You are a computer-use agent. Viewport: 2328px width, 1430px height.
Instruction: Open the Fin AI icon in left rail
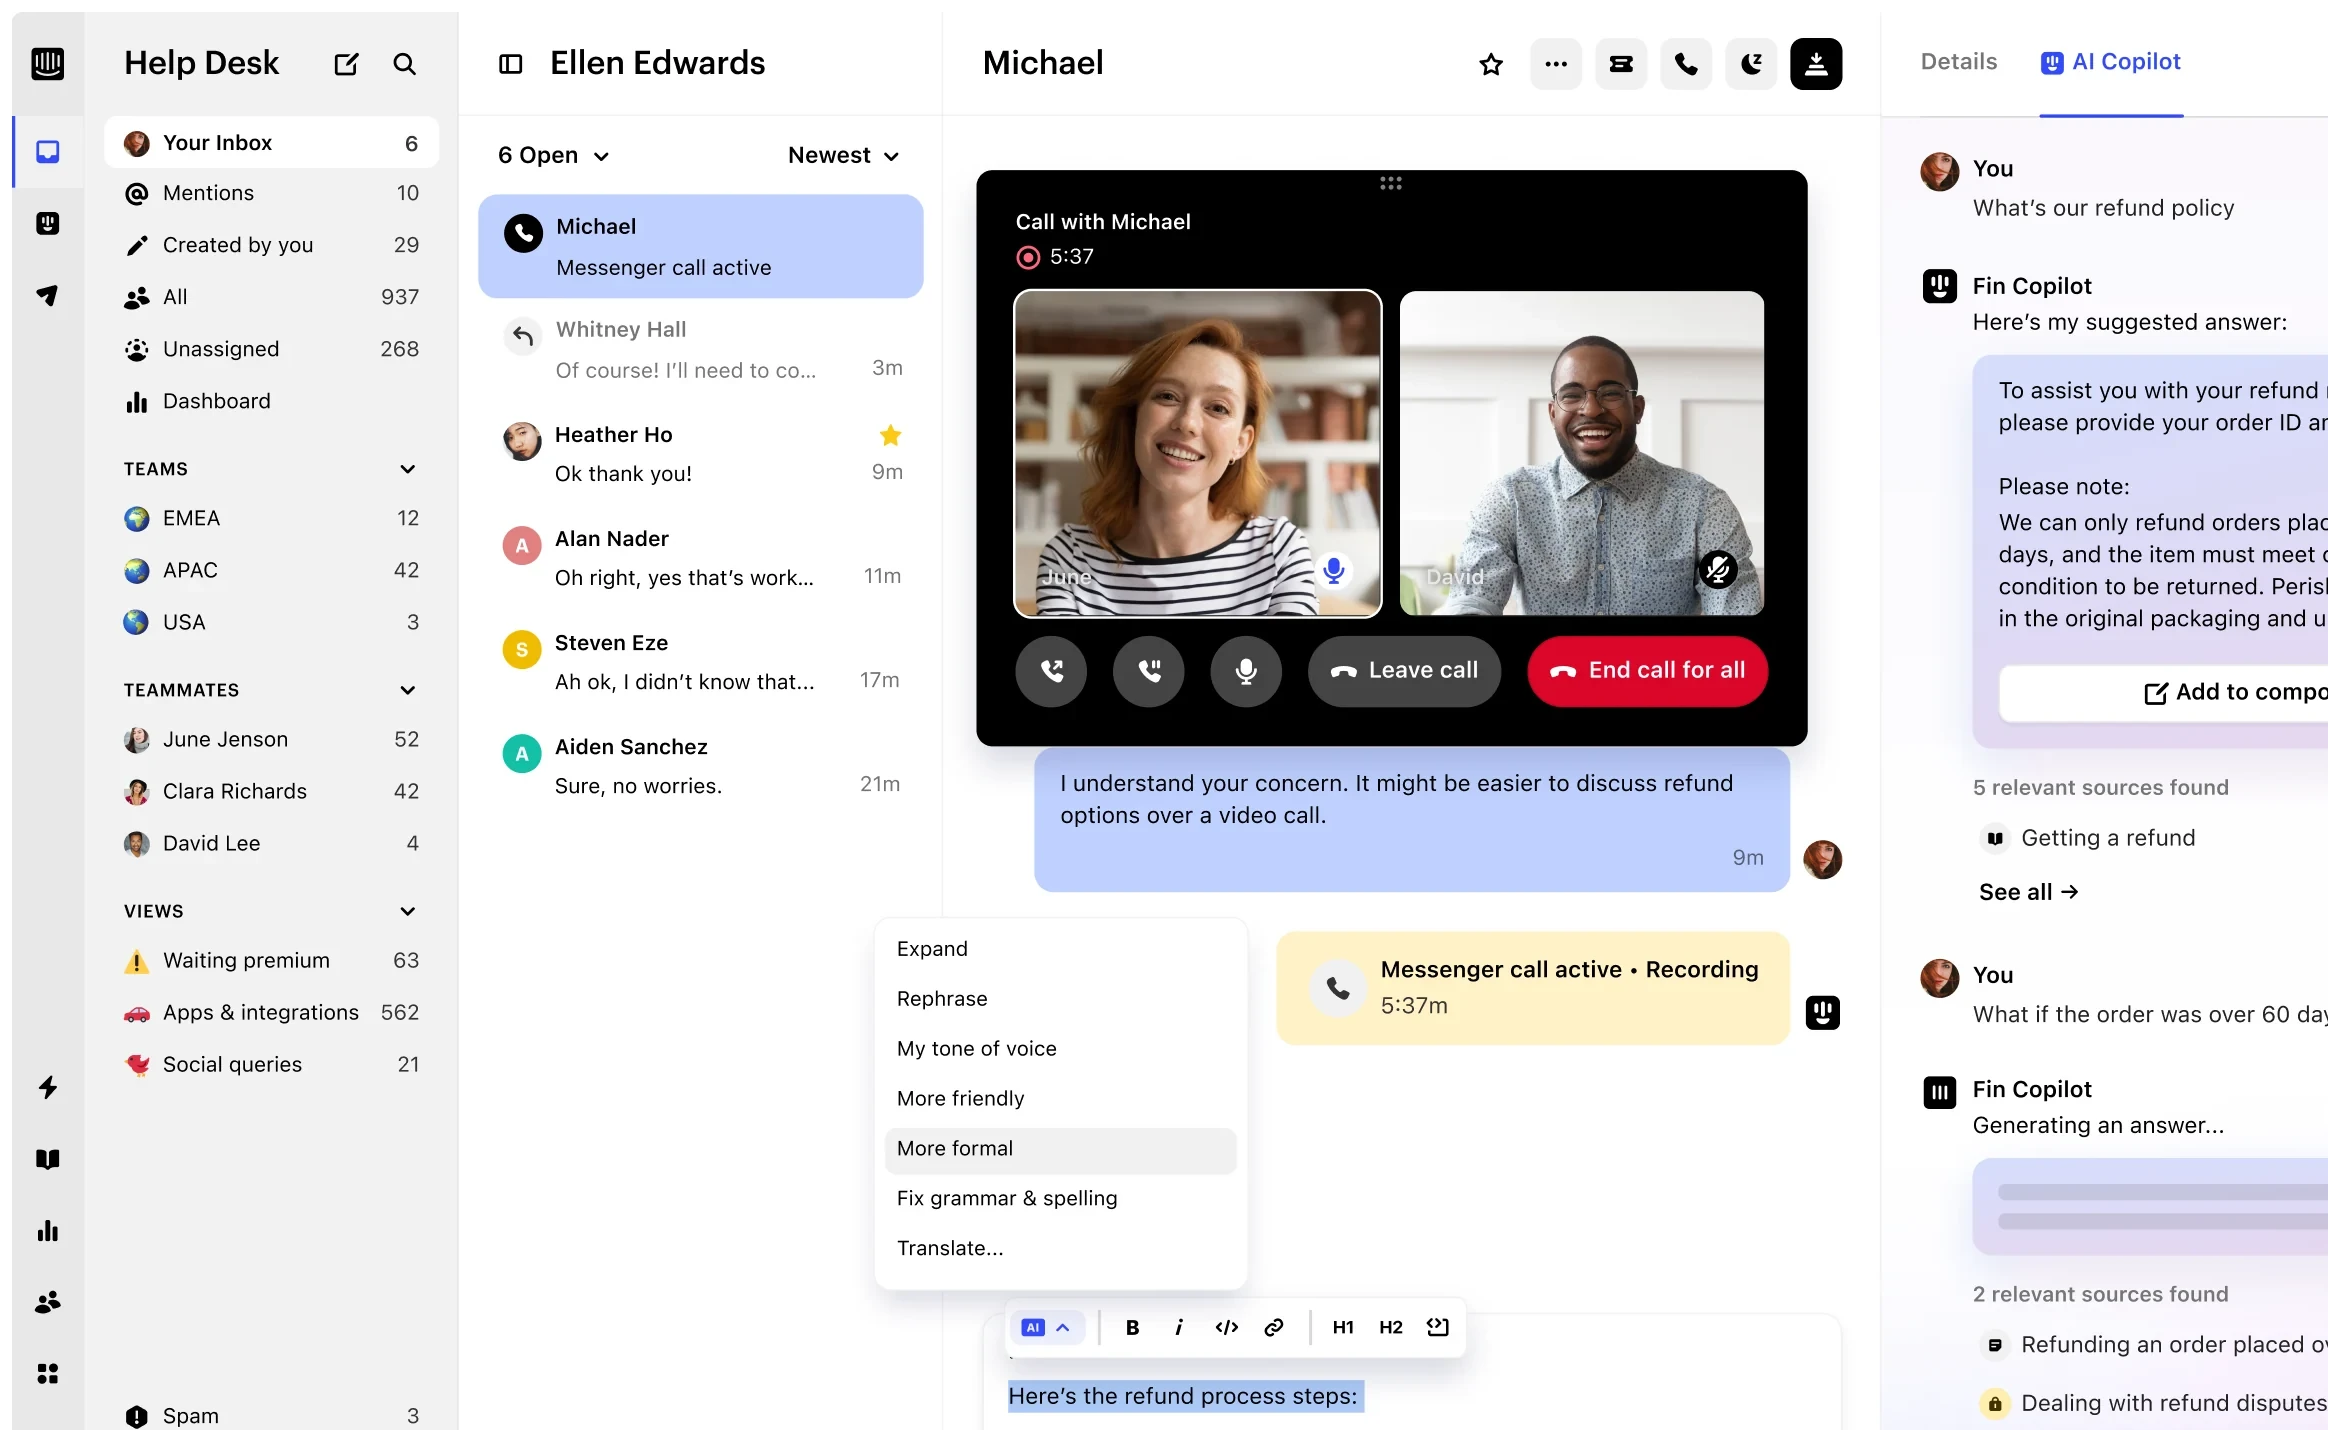tap(47, 223)
